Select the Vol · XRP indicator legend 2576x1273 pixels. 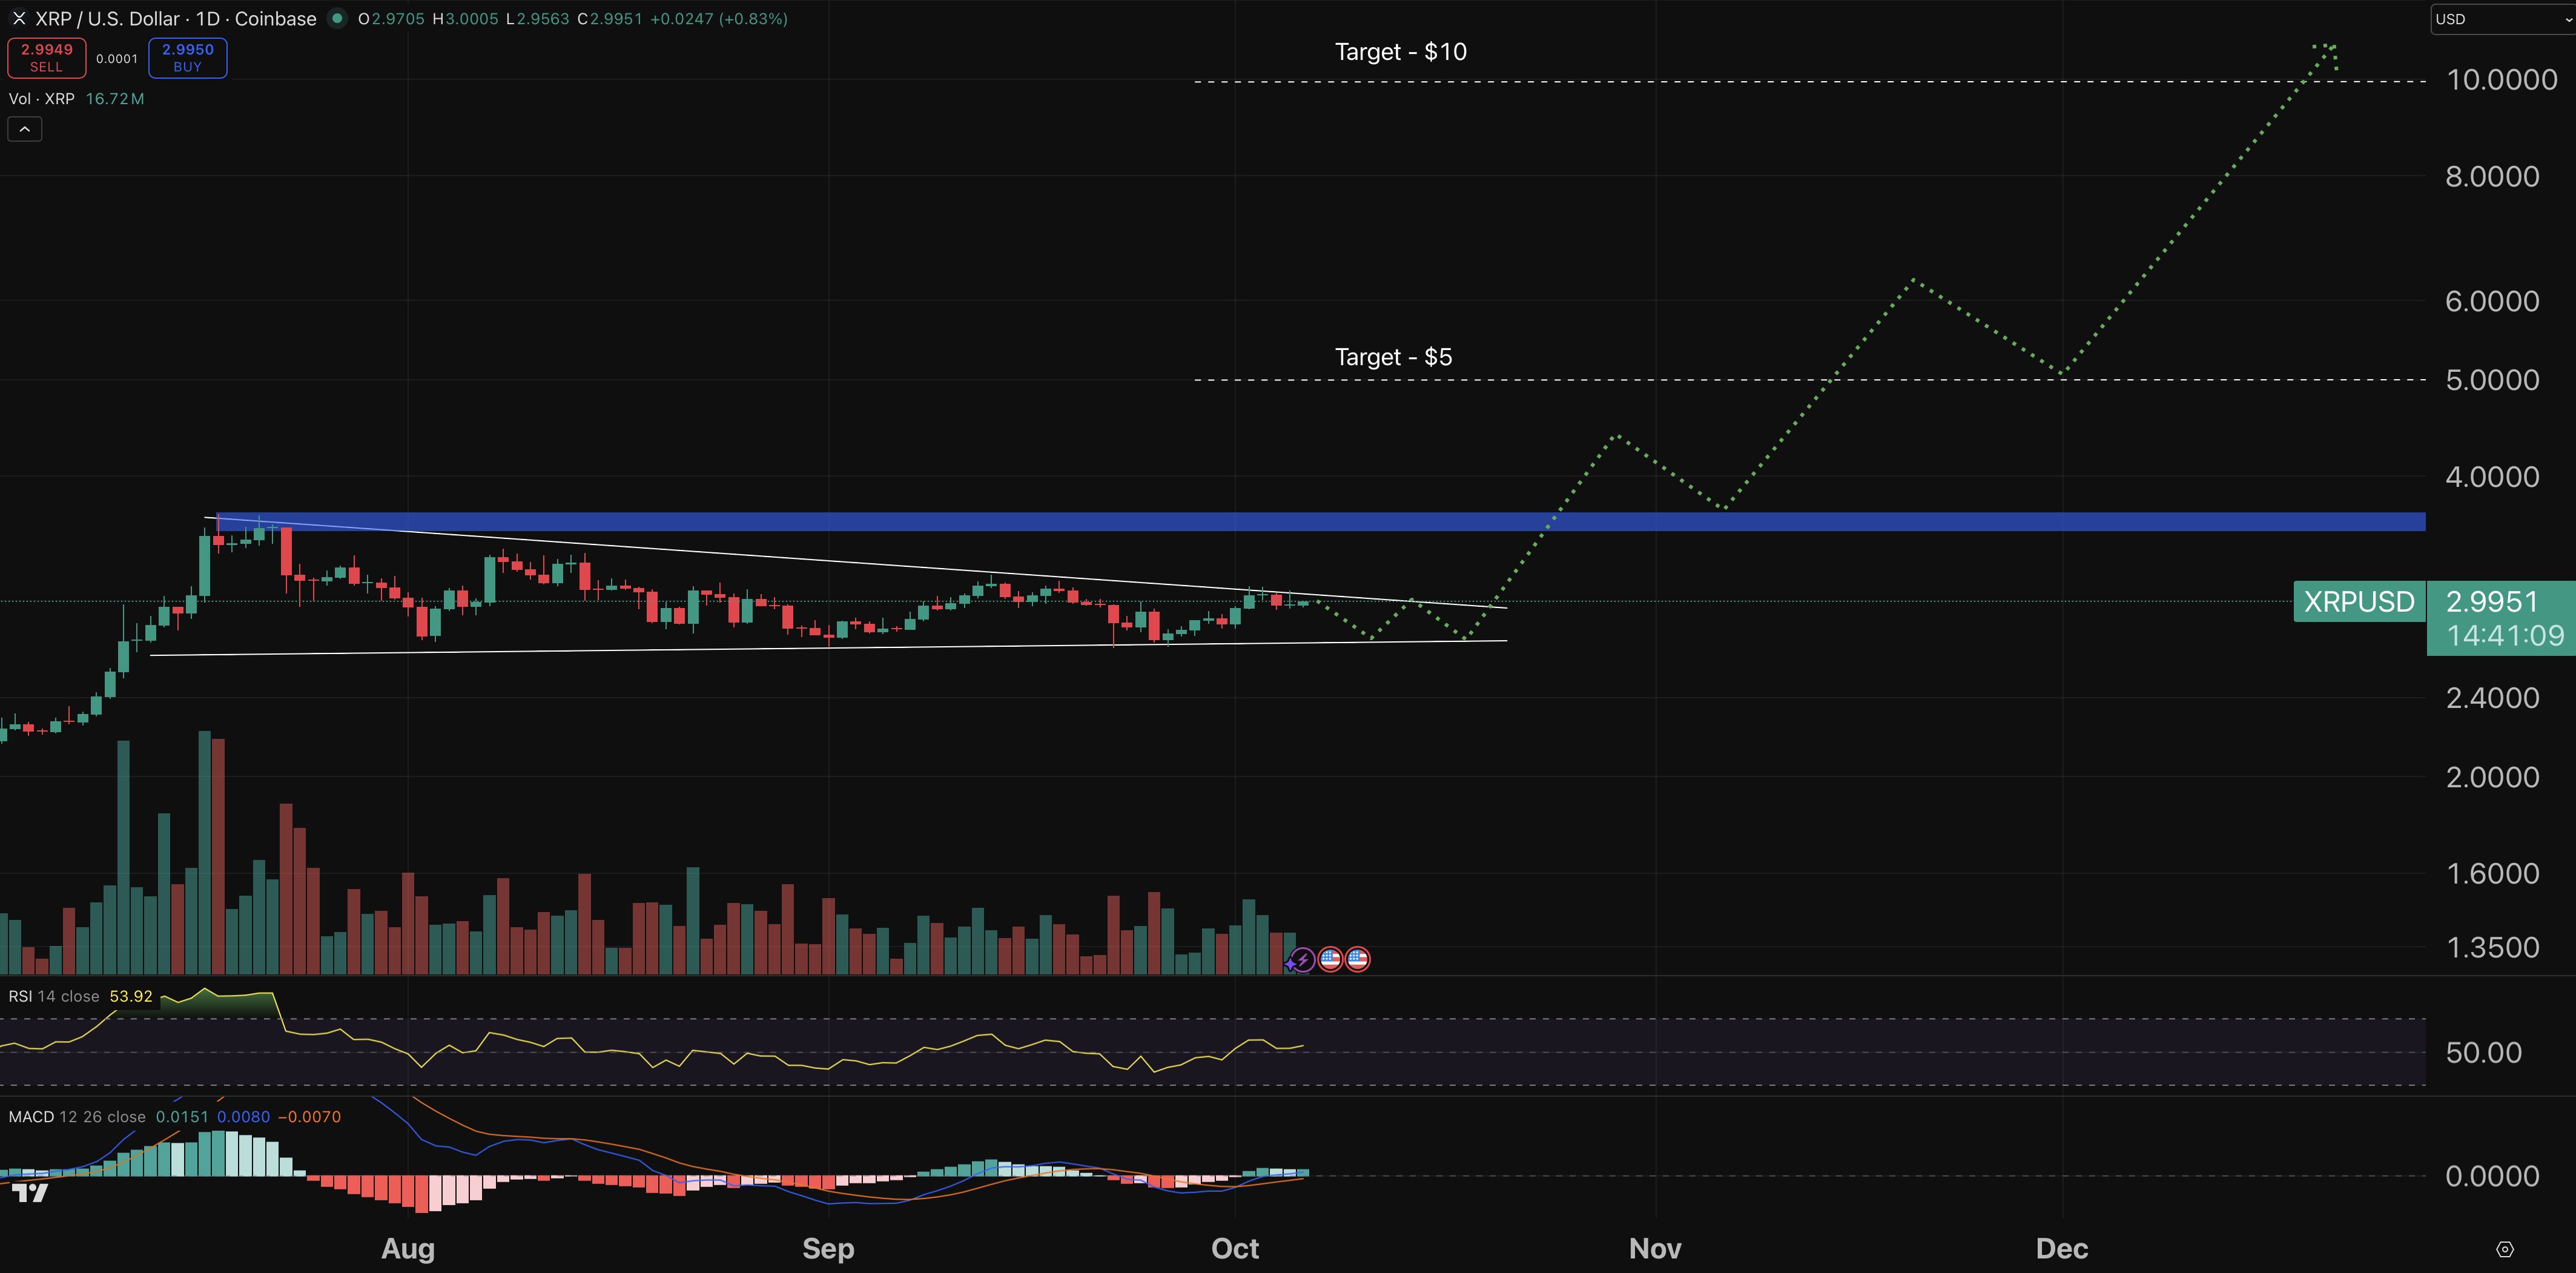point(42,99)
